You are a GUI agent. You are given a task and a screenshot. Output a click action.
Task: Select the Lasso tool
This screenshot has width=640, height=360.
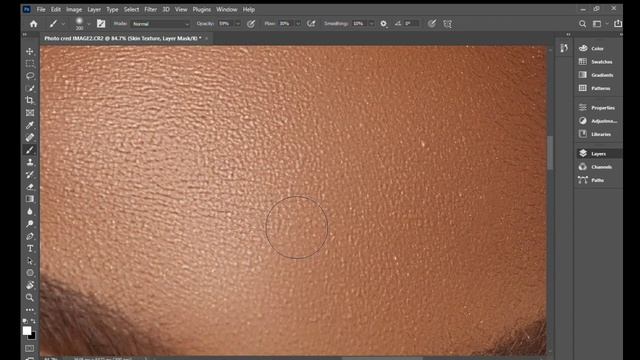coord(30,76)
